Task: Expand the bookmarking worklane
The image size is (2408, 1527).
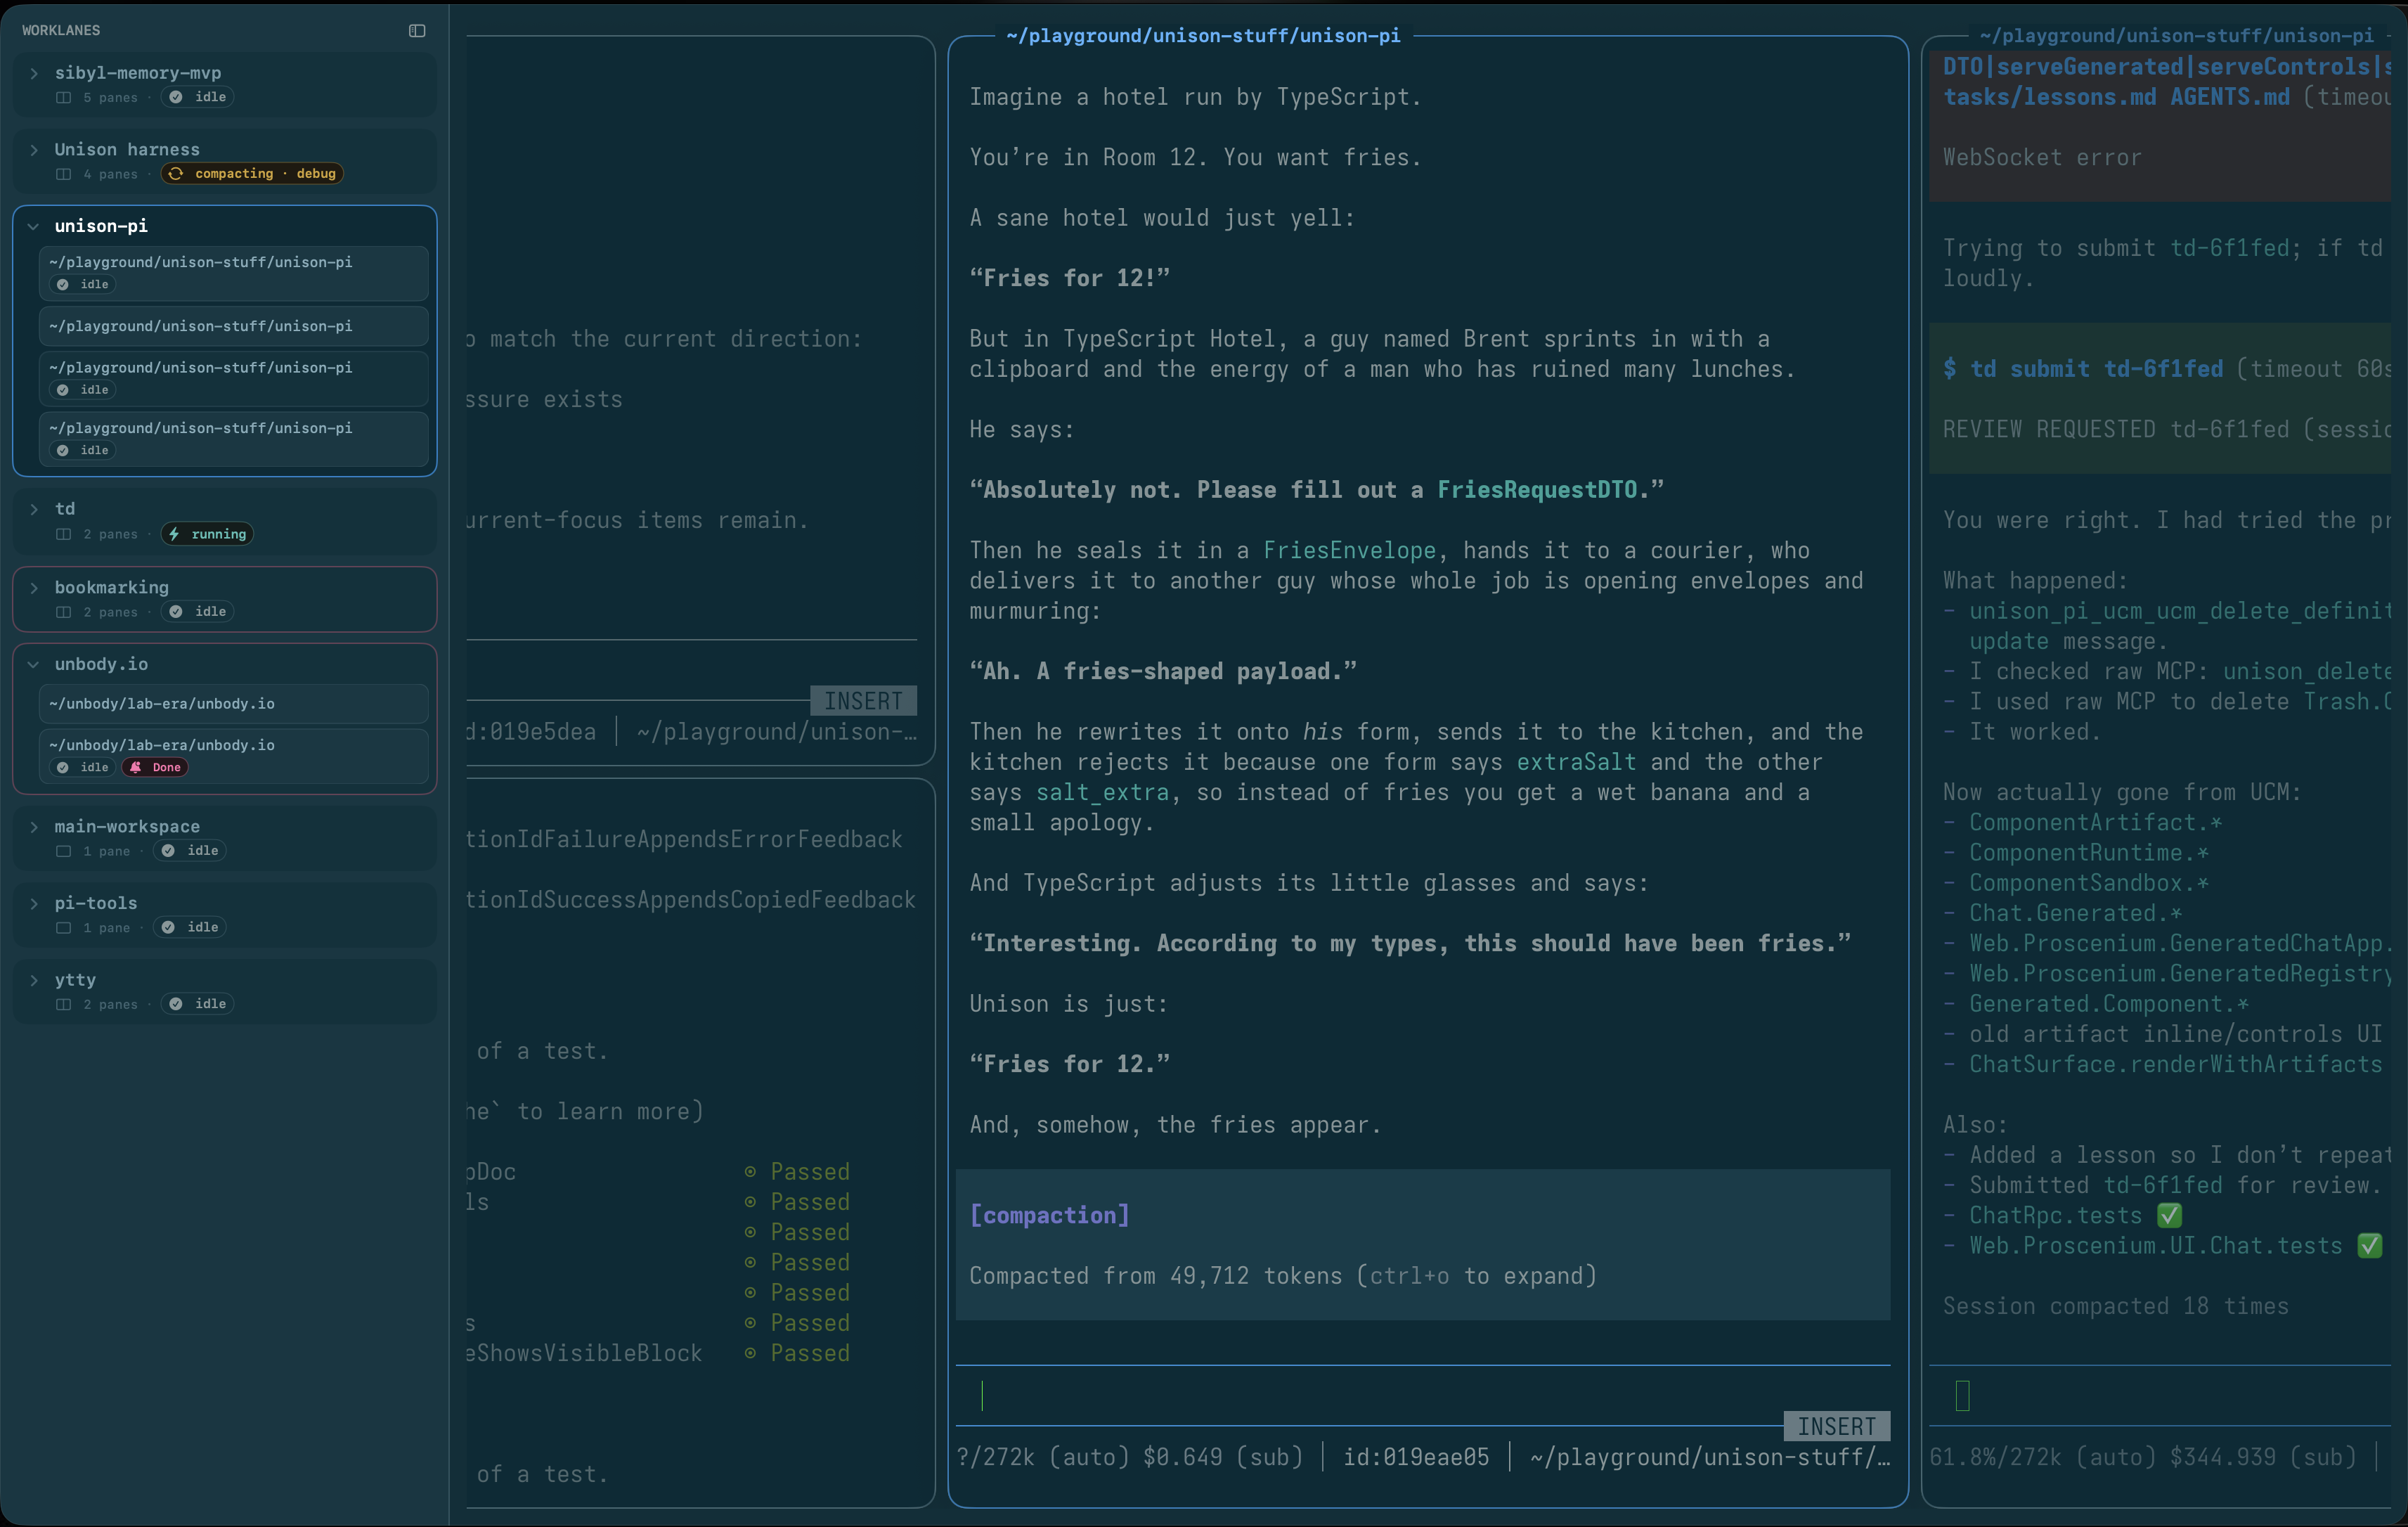Action: (x=34, y=588)
